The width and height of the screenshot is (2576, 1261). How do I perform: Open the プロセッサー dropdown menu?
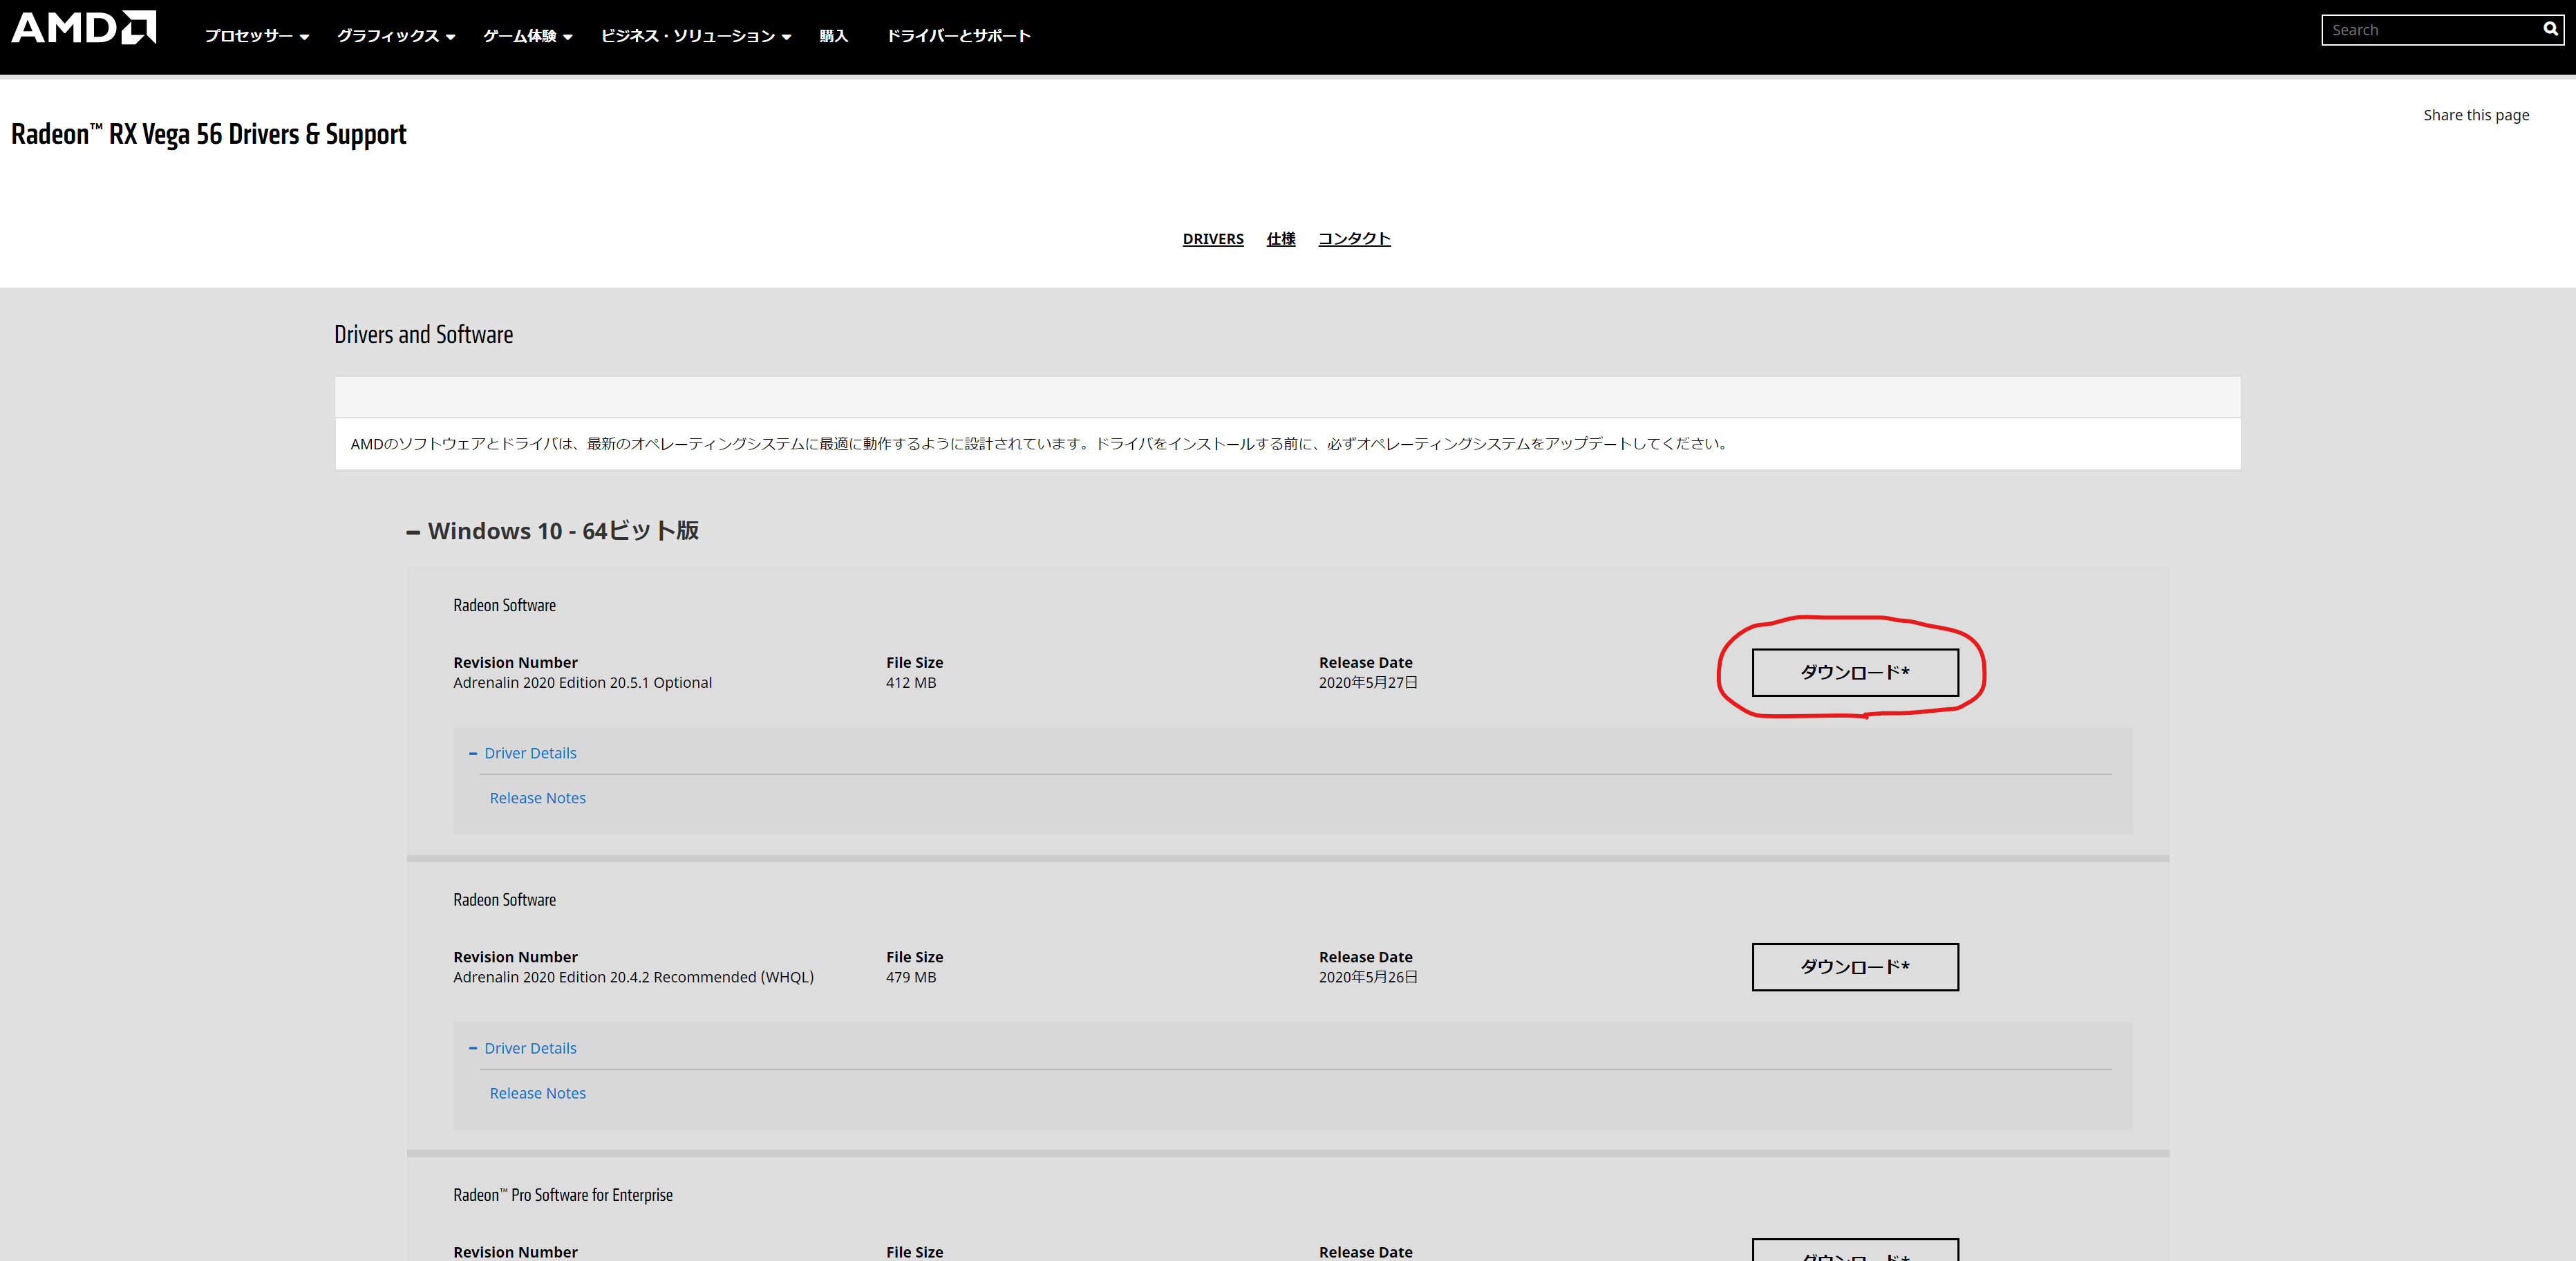click(257, 36)
